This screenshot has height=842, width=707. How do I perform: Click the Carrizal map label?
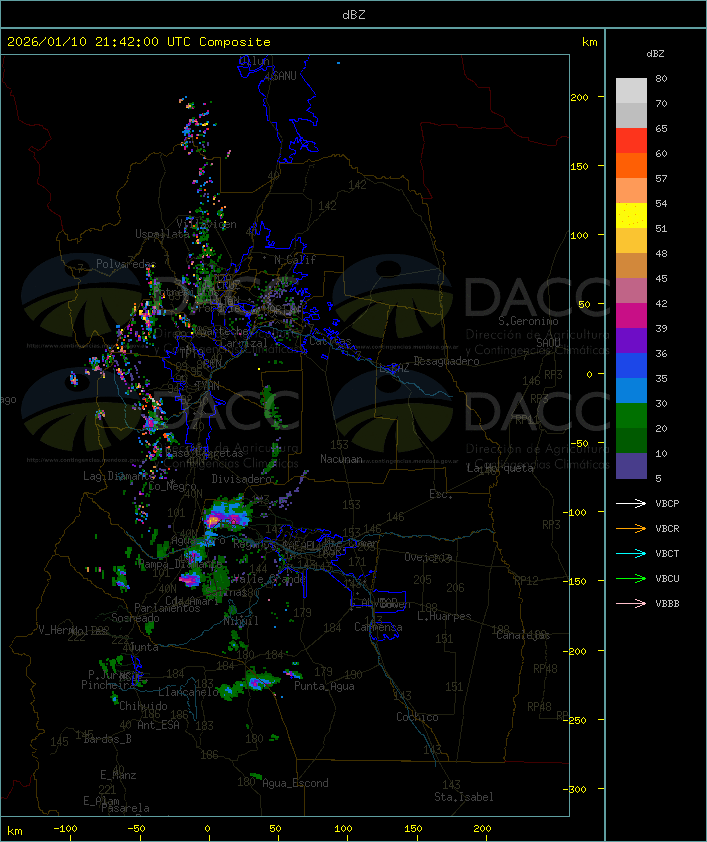pyautogui.click(x=243, y=343)
